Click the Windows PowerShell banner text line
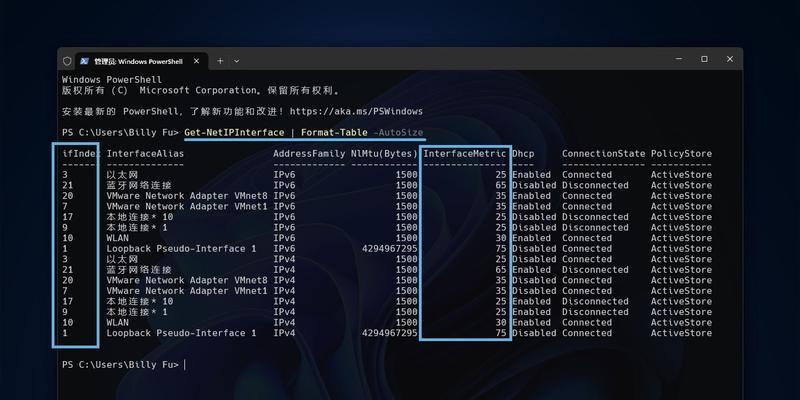Image resolution: width=800 pixels, height=400 pixels. [x=112, y=80]
